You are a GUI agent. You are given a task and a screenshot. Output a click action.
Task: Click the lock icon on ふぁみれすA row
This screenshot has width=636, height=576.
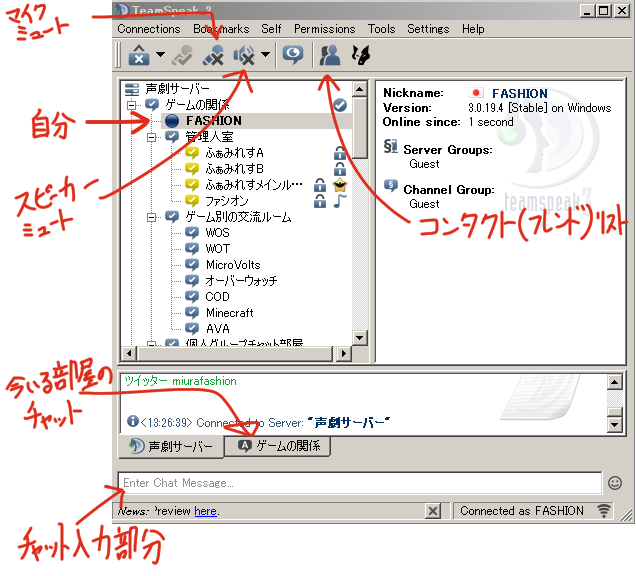pyautogui.click(x=340, y=153)
